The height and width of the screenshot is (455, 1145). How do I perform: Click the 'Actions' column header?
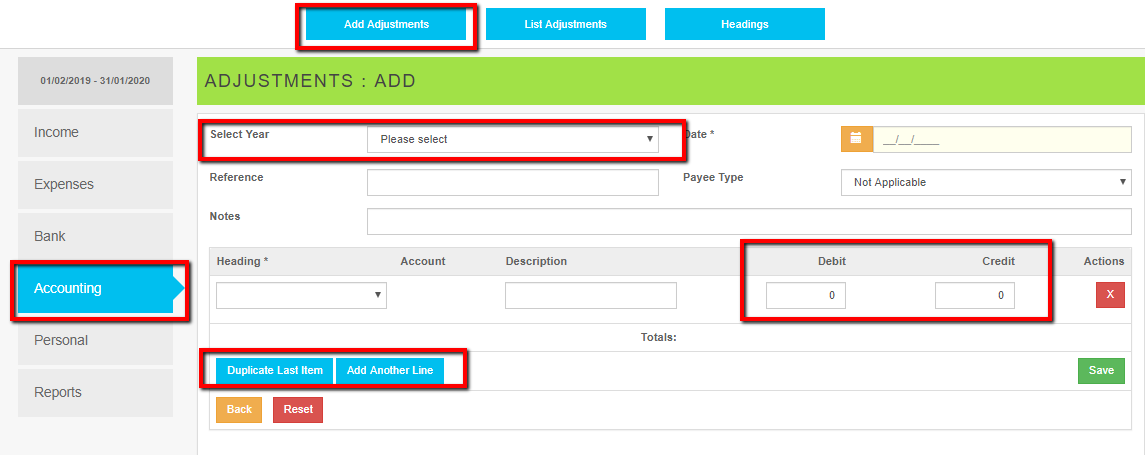pyautogui.click(x=1104, y=261)
